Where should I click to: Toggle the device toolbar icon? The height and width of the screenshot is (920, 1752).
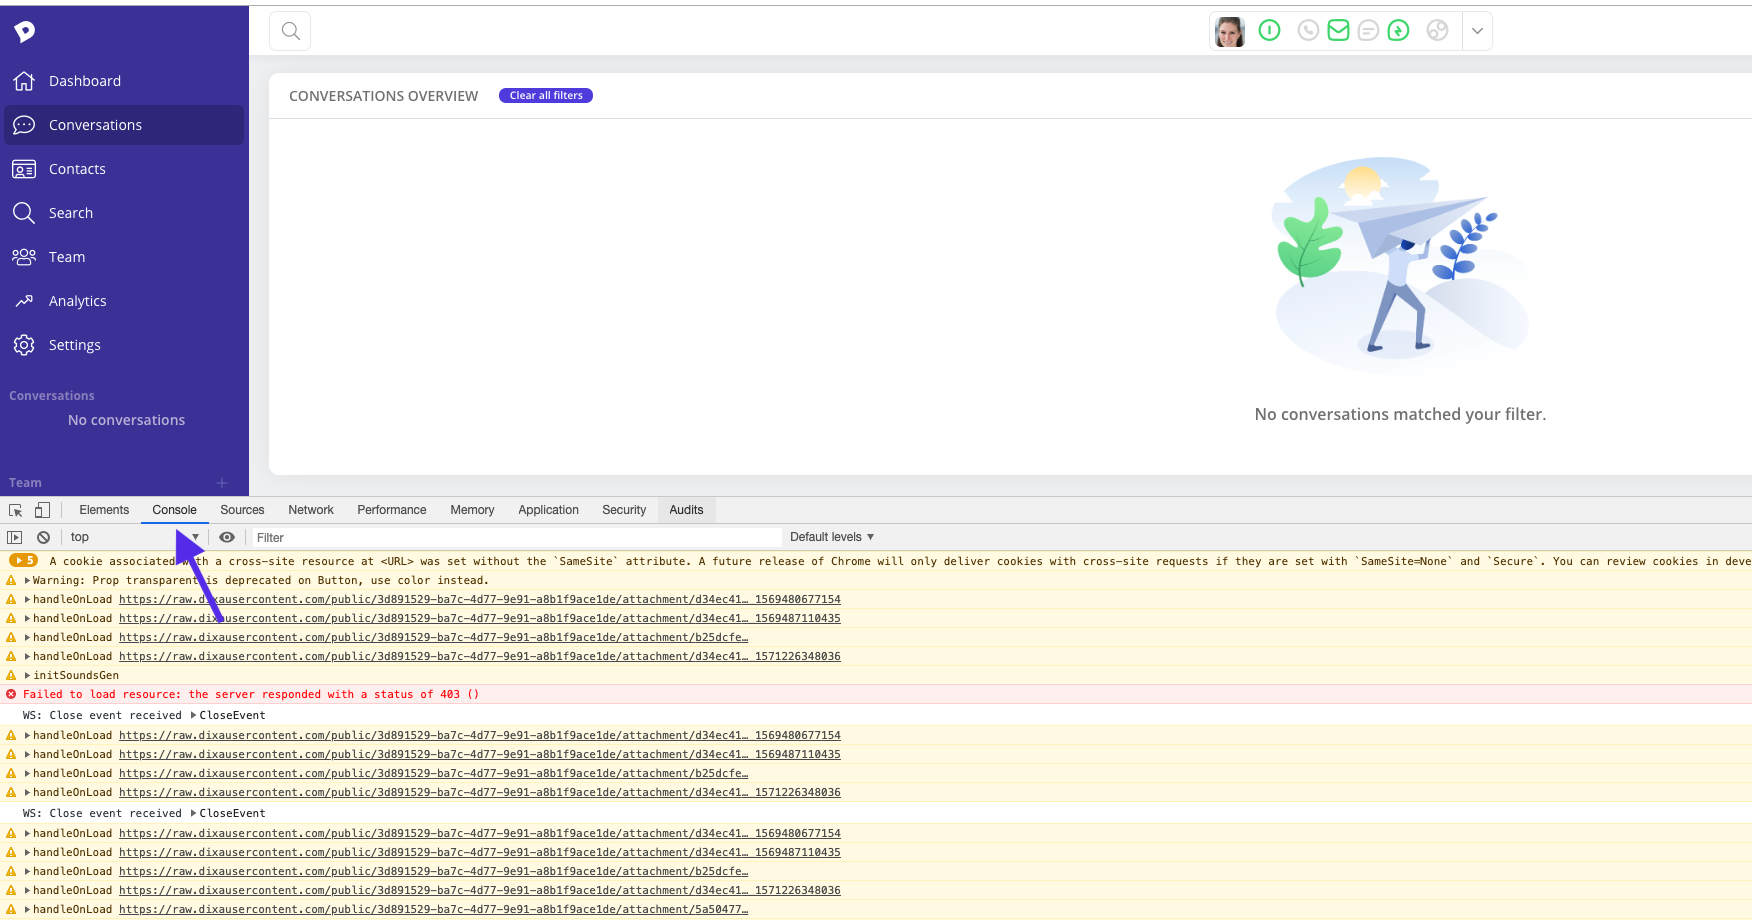42,510
